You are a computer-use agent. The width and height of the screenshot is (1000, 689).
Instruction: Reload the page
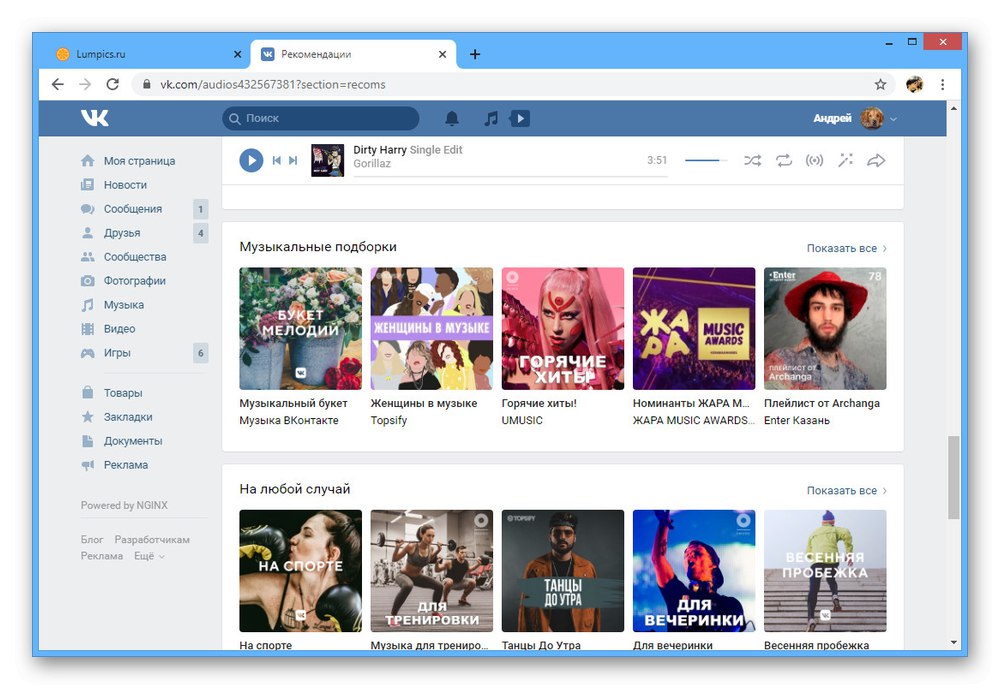click(x=113, y=84)
